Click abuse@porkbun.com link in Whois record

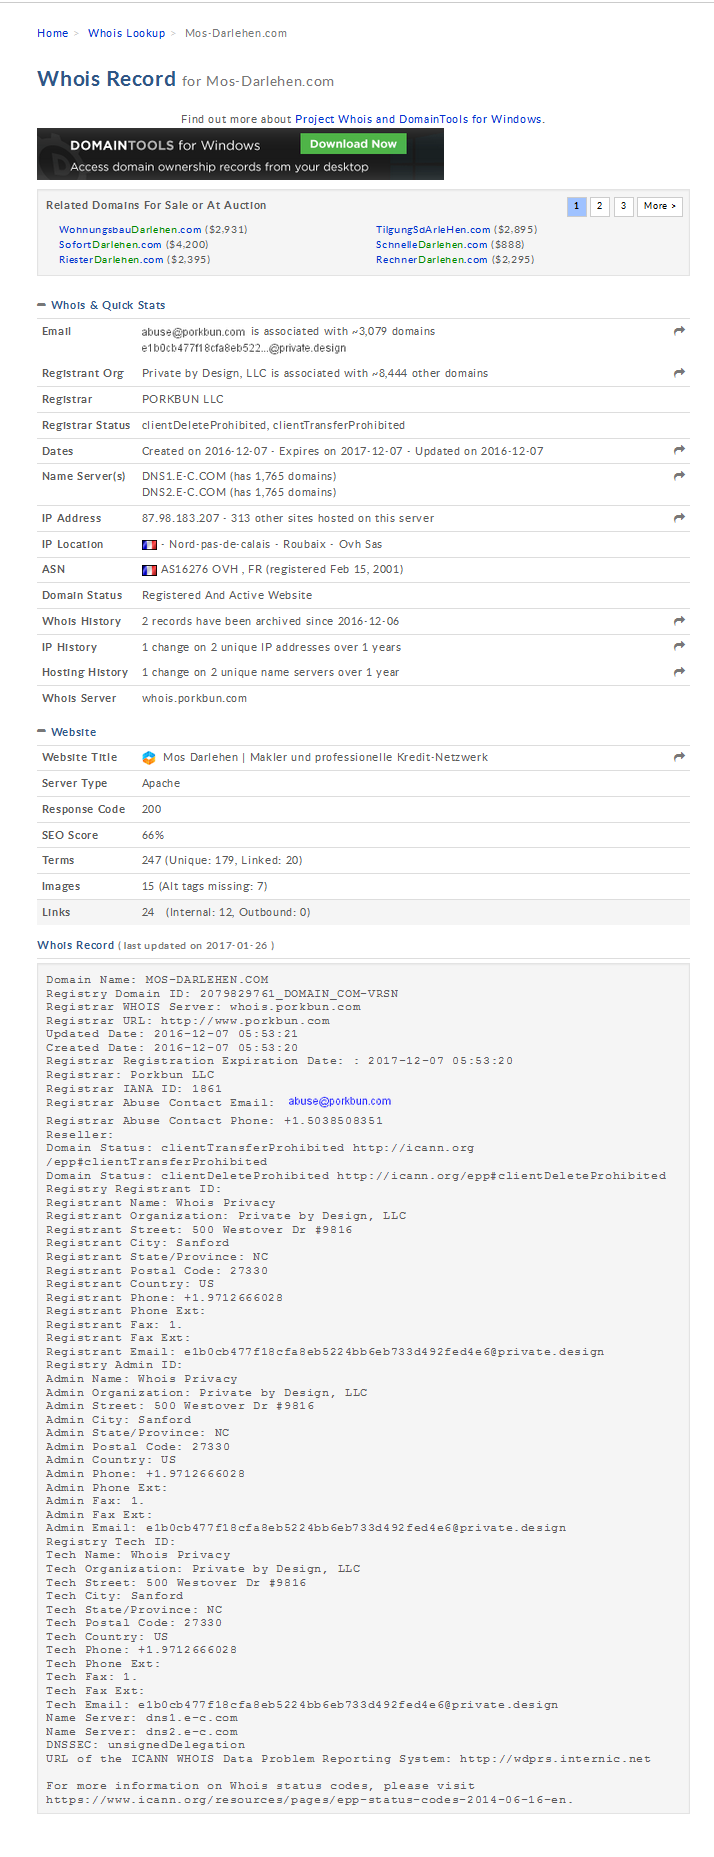[x=340, y=1101]
